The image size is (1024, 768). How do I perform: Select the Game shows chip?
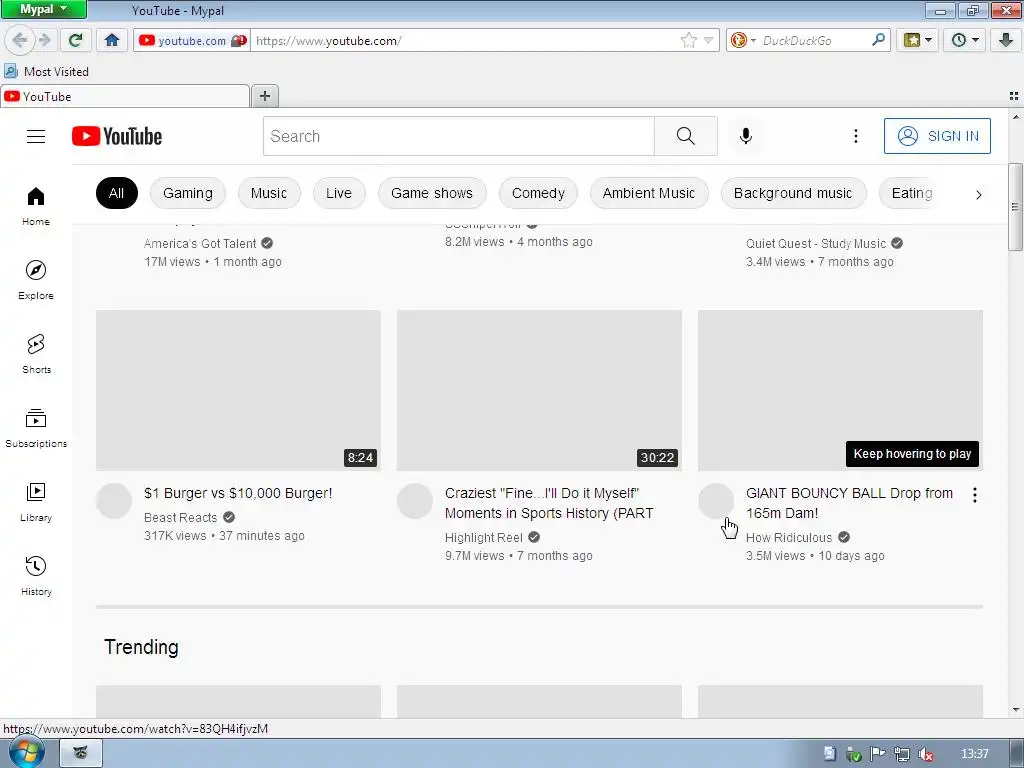[432, 193]
